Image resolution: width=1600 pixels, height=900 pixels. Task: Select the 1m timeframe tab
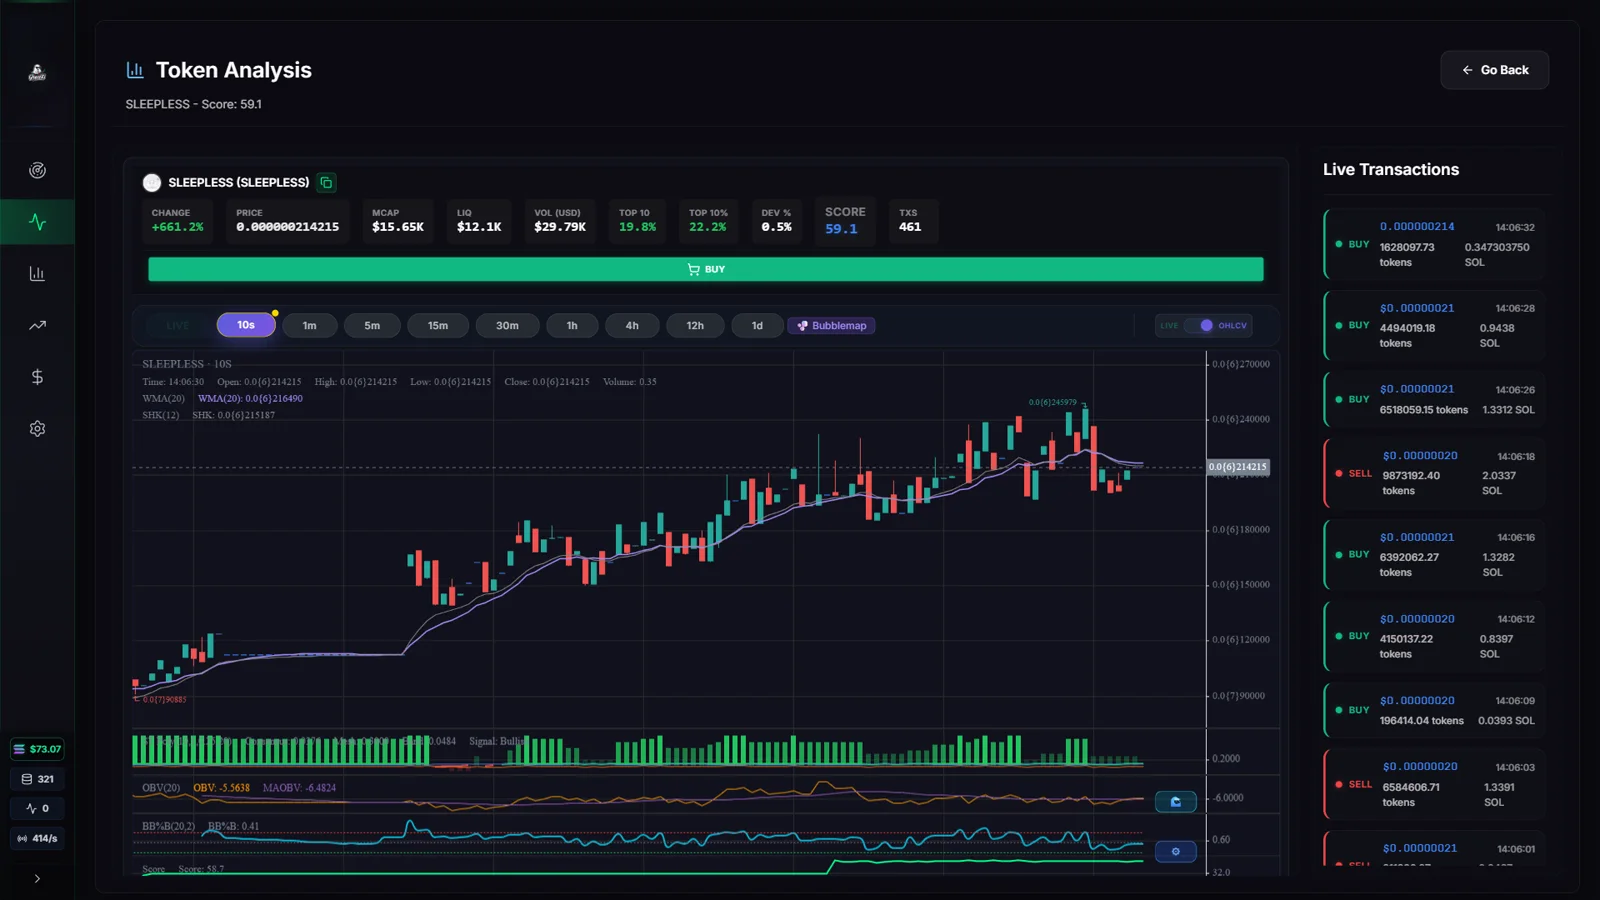point(309,326)
